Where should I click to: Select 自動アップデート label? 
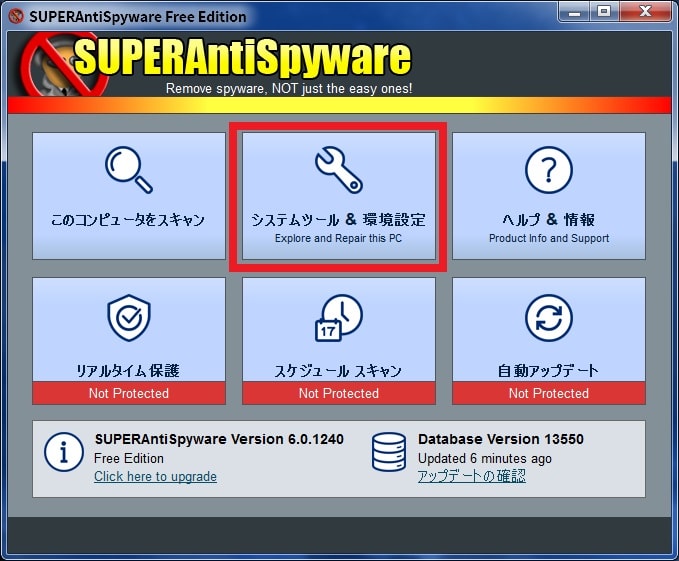548,371
